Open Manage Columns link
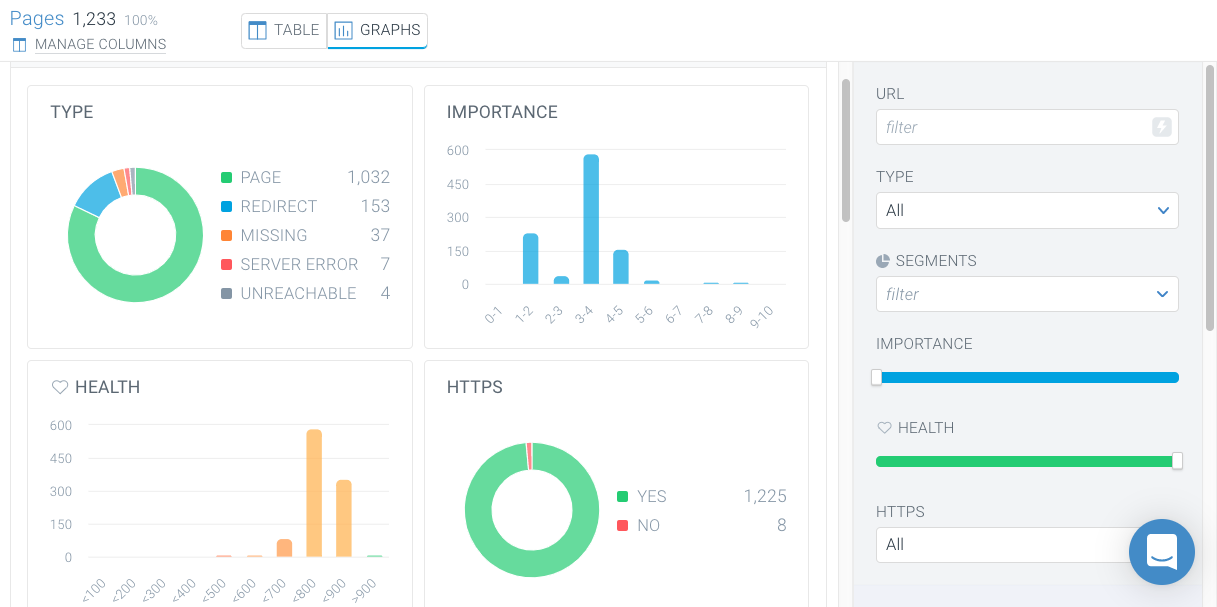1217x607 pixels. pyautogui.click(x=100, y=45)
